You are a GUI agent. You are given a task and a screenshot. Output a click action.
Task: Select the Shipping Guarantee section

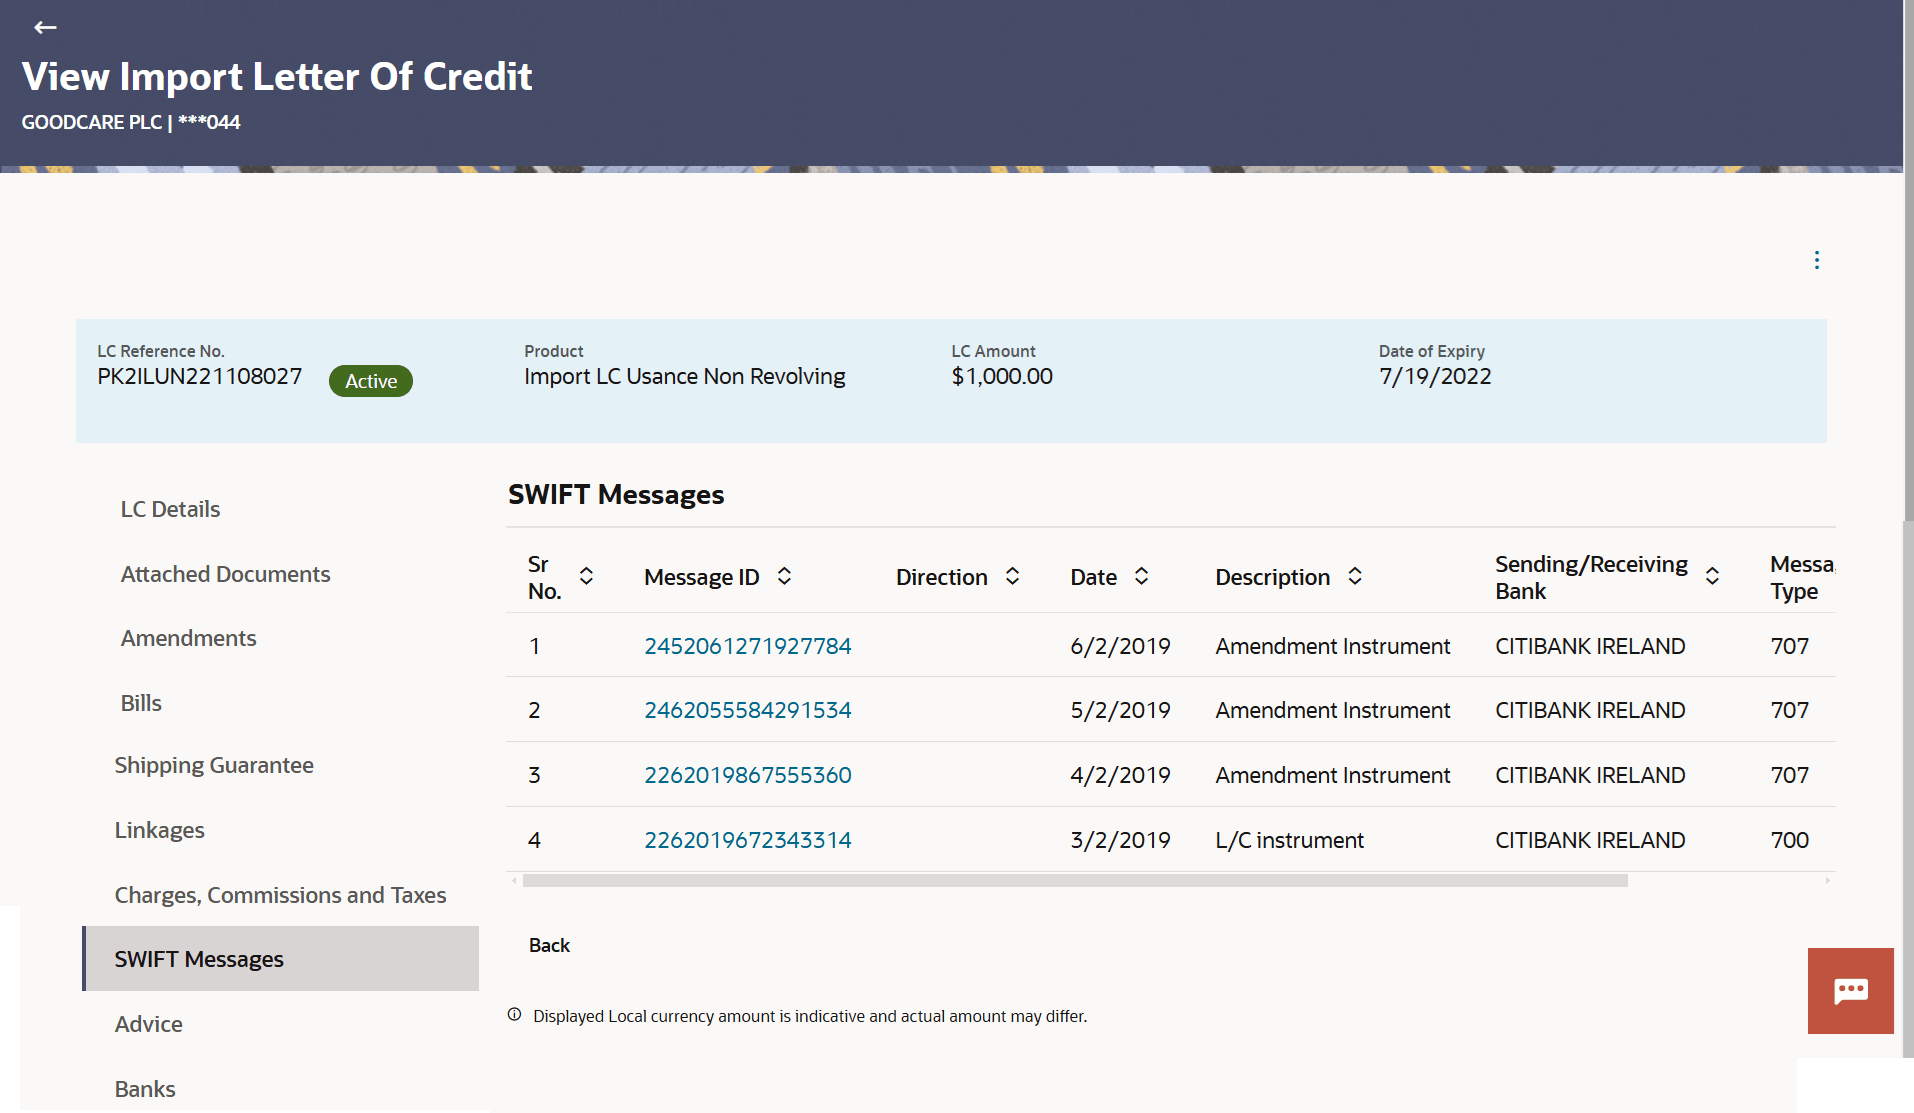pyautogui.click(x=214, y=765)
